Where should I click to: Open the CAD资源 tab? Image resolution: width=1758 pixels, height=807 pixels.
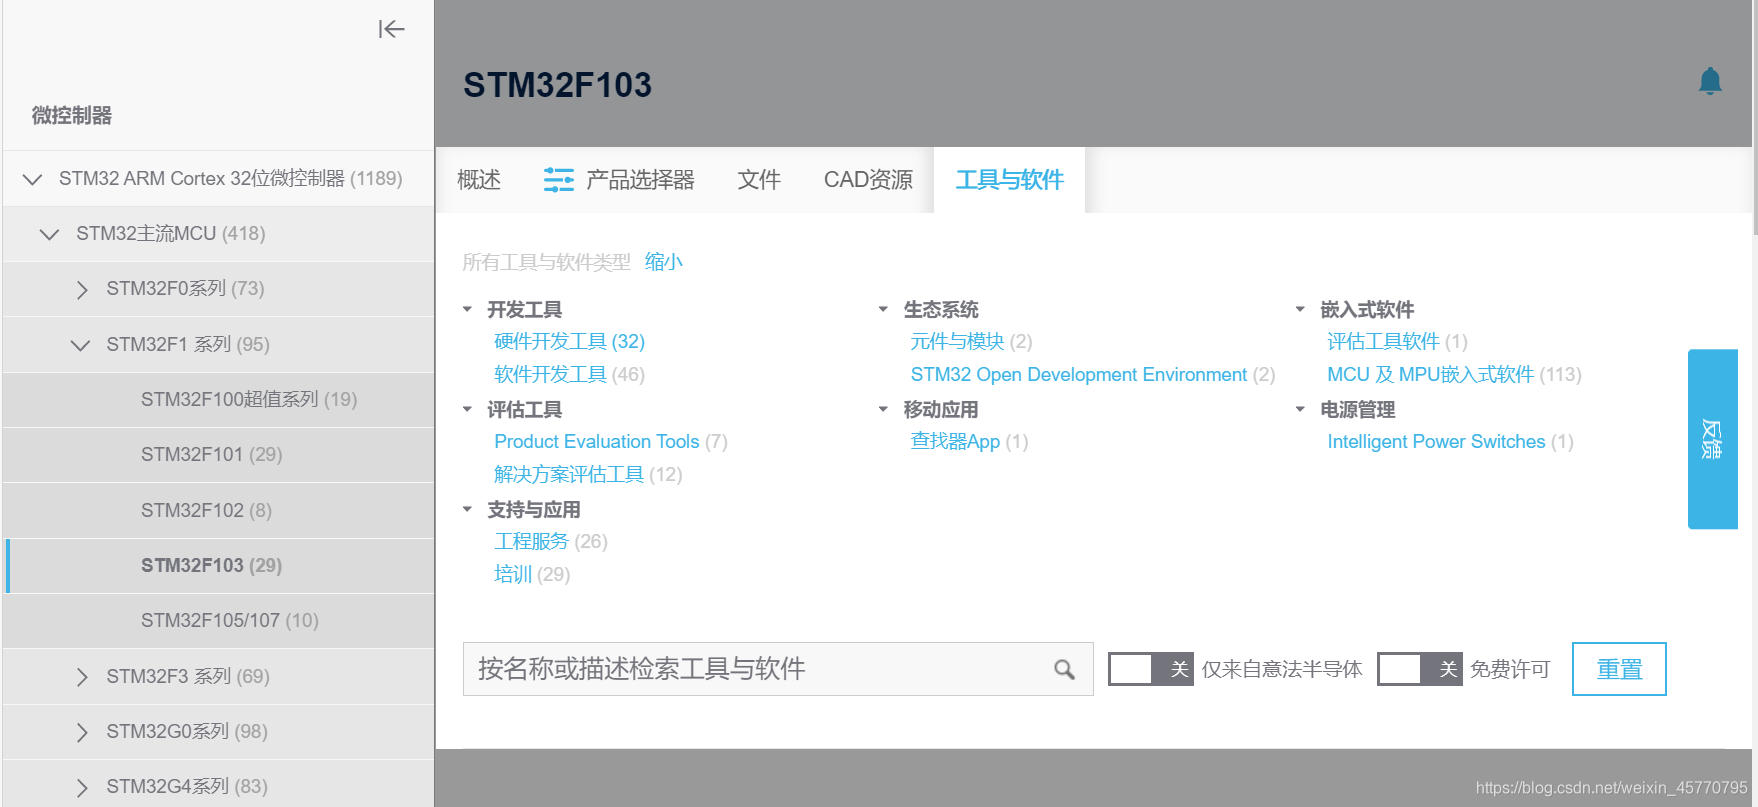pyautogui.click(x=868, y=180)
